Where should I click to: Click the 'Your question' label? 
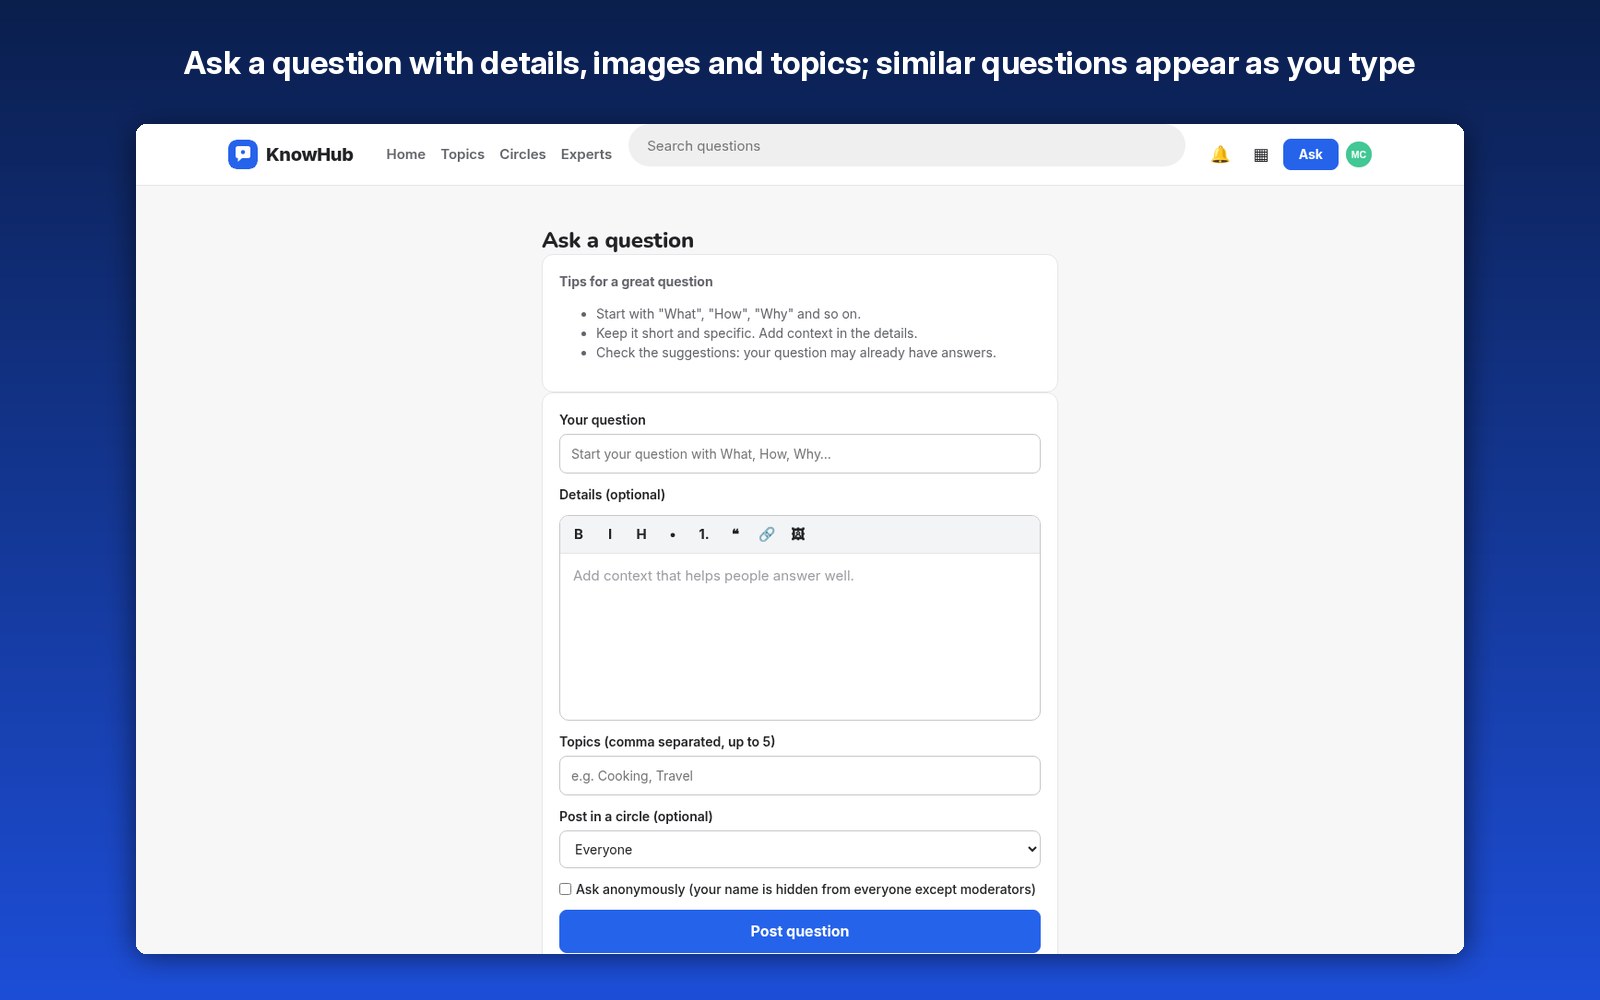602,420
